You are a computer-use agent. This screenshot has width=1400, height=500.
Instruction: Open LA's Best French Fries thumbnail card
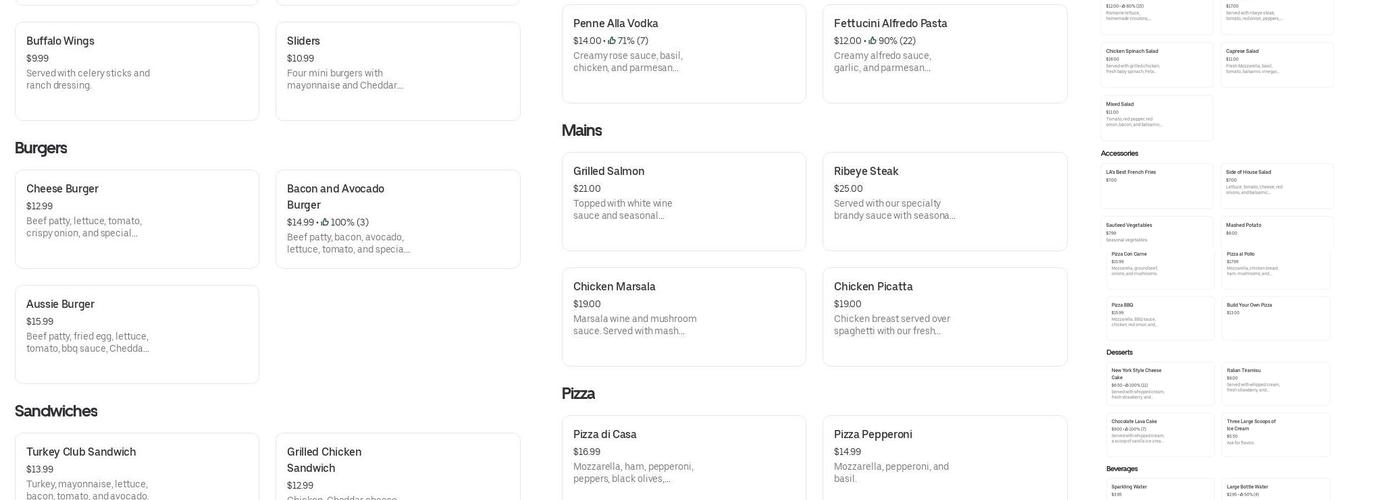pos(1157,185)
